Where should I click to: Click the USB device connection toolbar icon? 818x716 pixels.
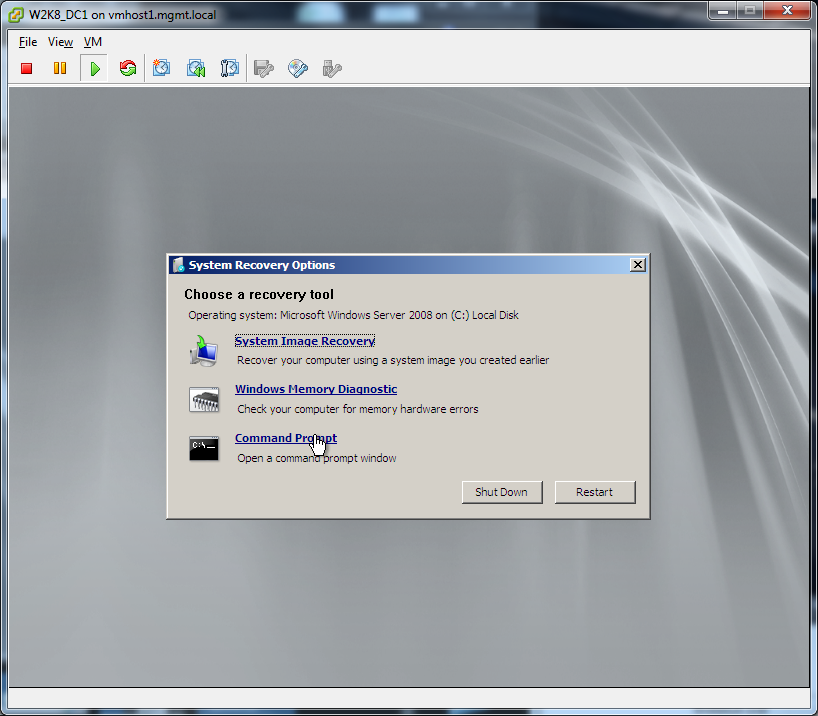(332, 68)
